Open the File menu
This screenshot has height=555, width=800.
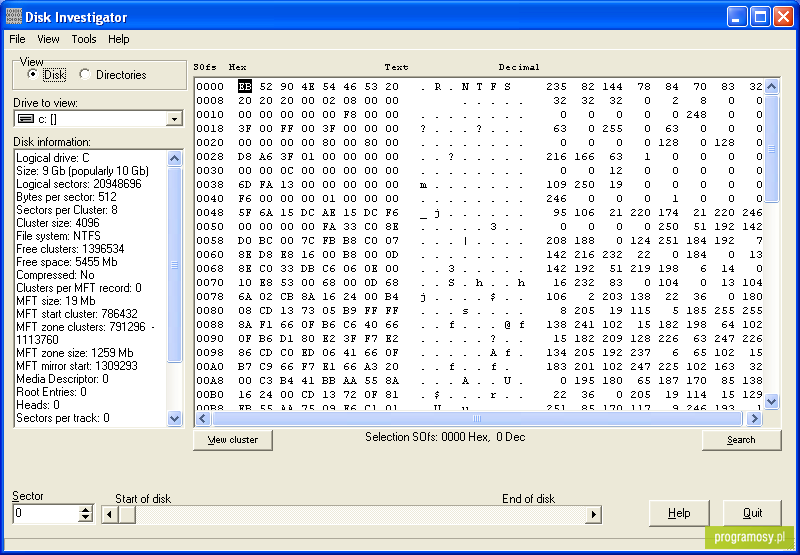[17, 39]
